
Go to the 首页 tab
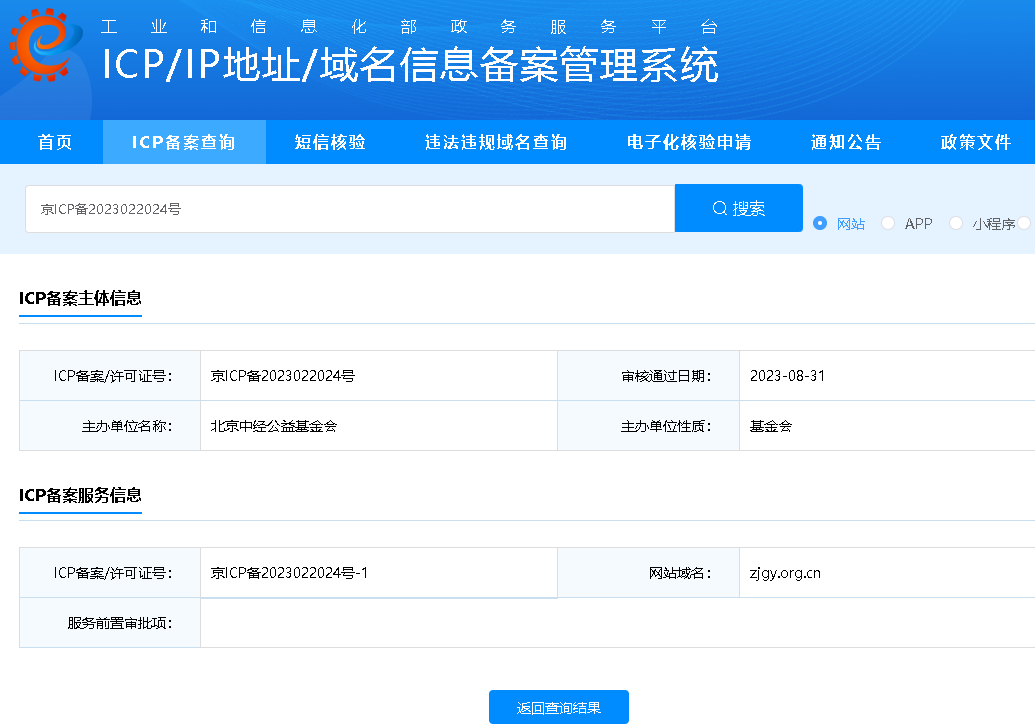(x=55, y=142)
